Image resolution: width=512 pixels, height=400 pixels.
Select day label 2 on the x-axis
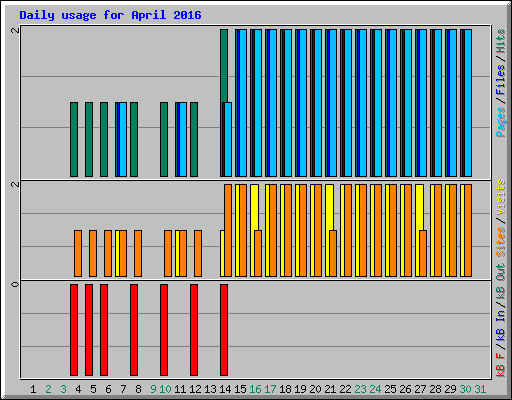48,389
